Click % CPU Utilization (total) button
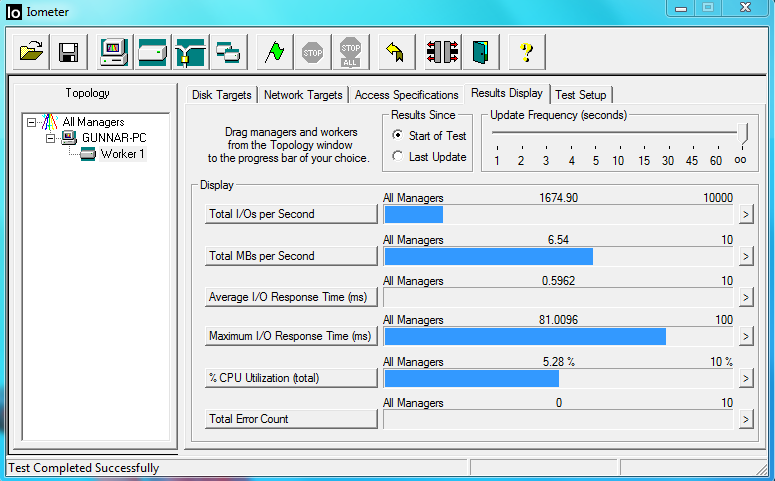775x481 pixels. (291, 378)
